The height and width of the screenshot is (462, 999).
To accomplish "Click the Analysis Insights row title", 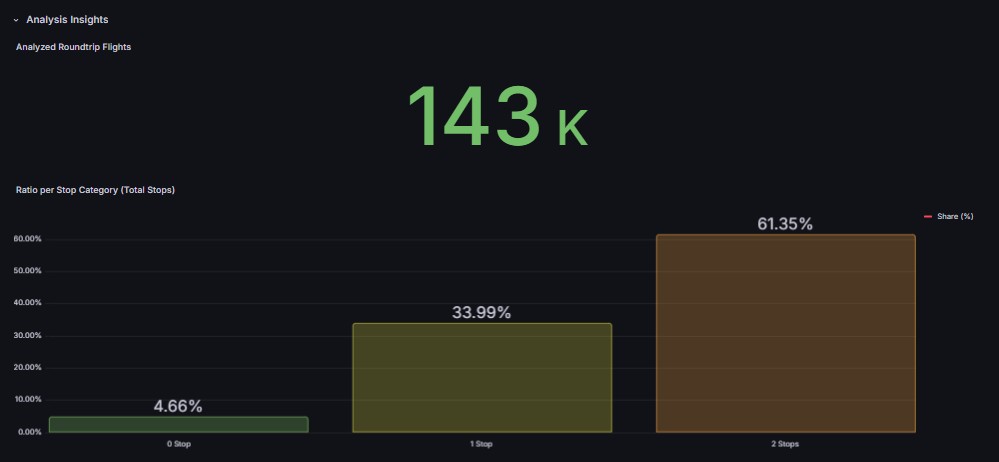I will [67, 19].
